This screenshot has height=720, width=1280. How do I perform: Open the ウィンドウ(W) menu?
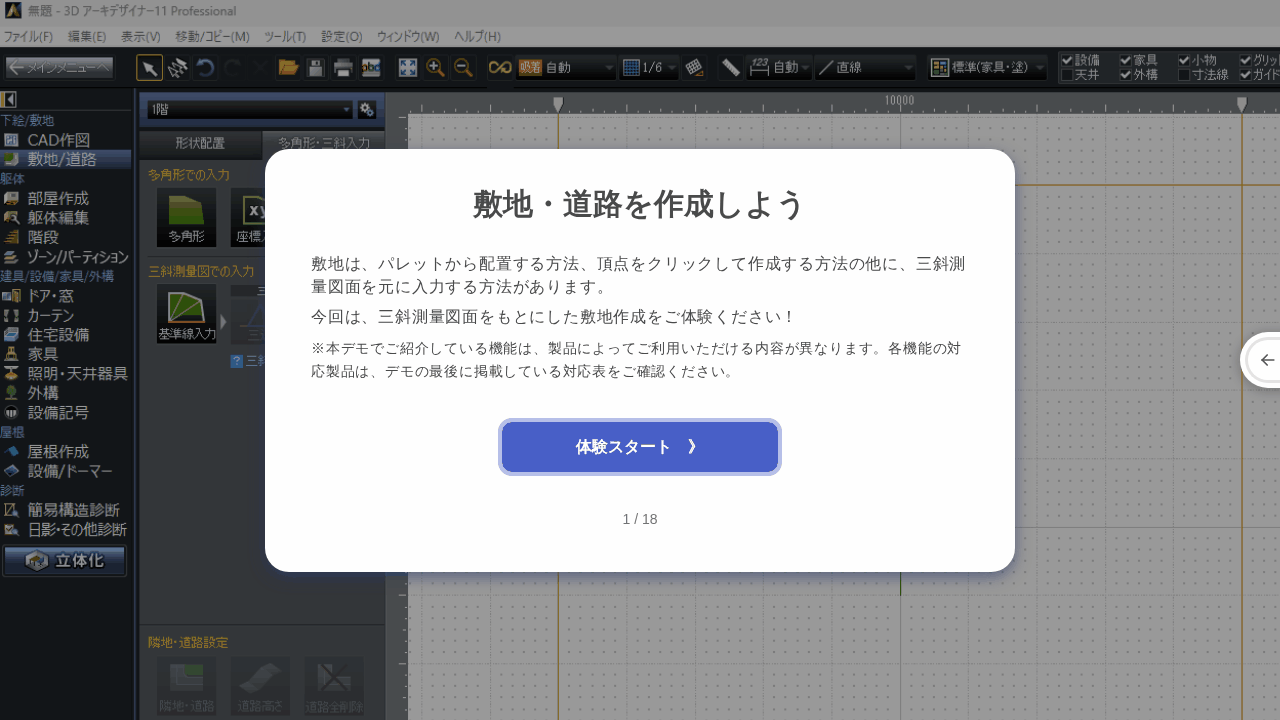[408, 36]
